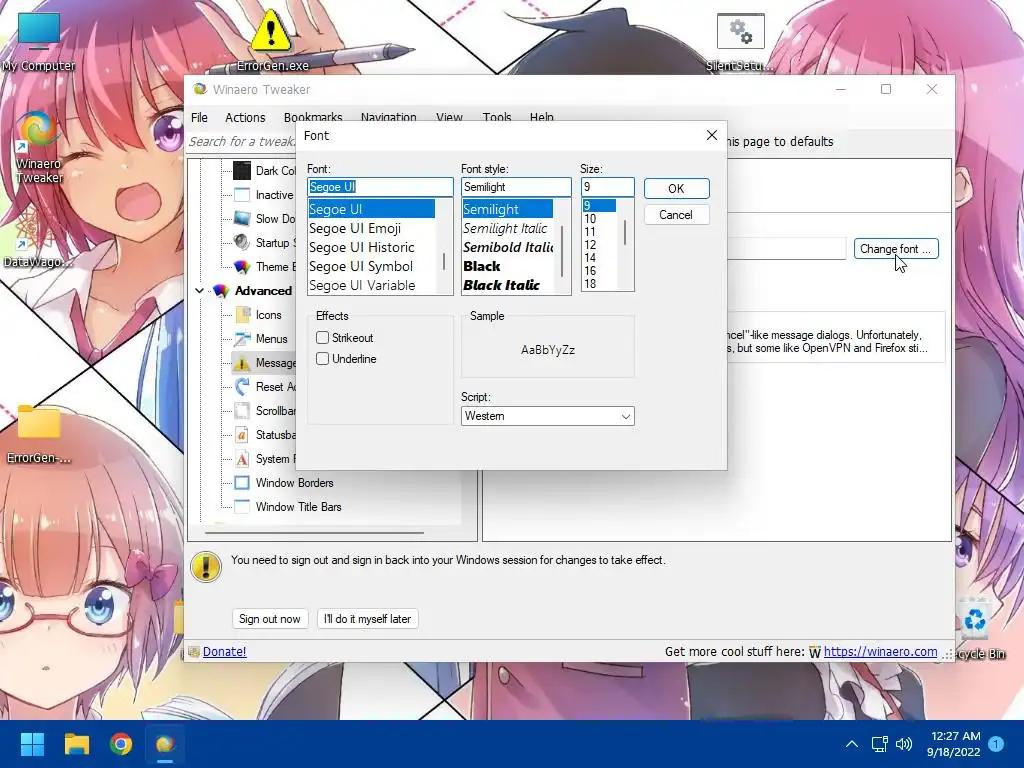
Task: Open File Explorer from taskbar
Action: pyautogui.click(x=76, y=744)
